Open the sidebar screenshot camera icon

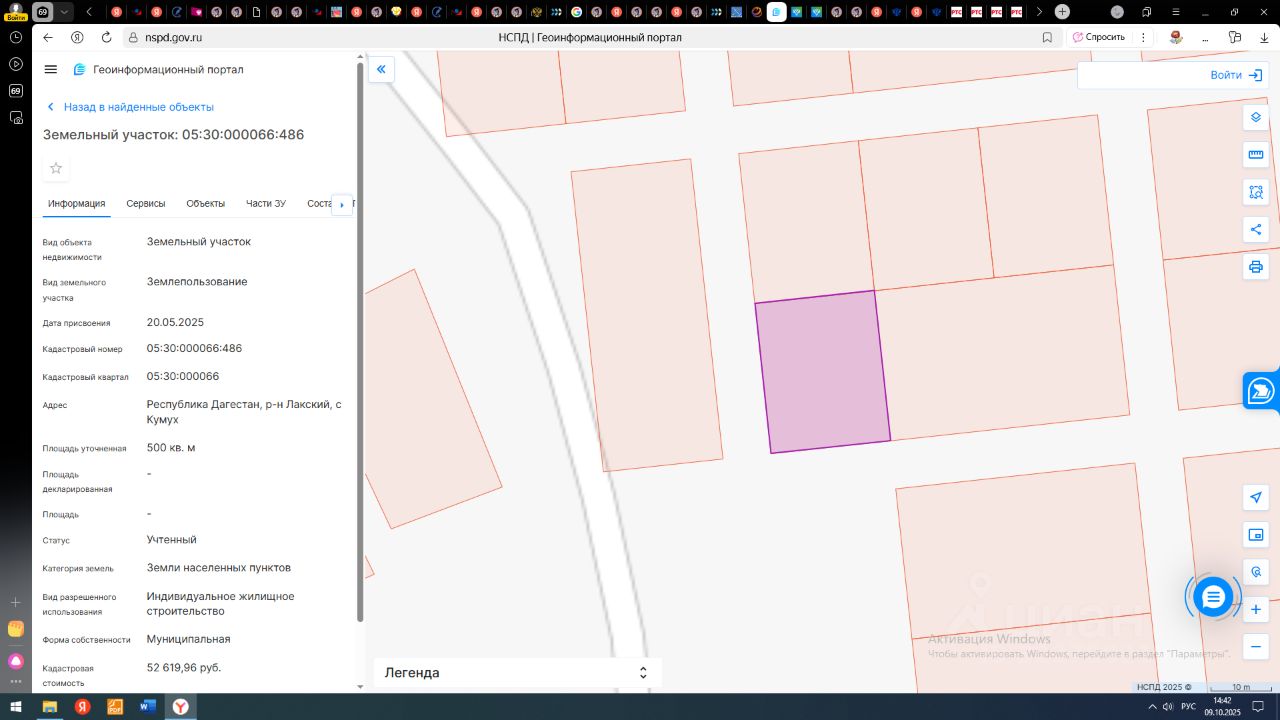(16, 118)
